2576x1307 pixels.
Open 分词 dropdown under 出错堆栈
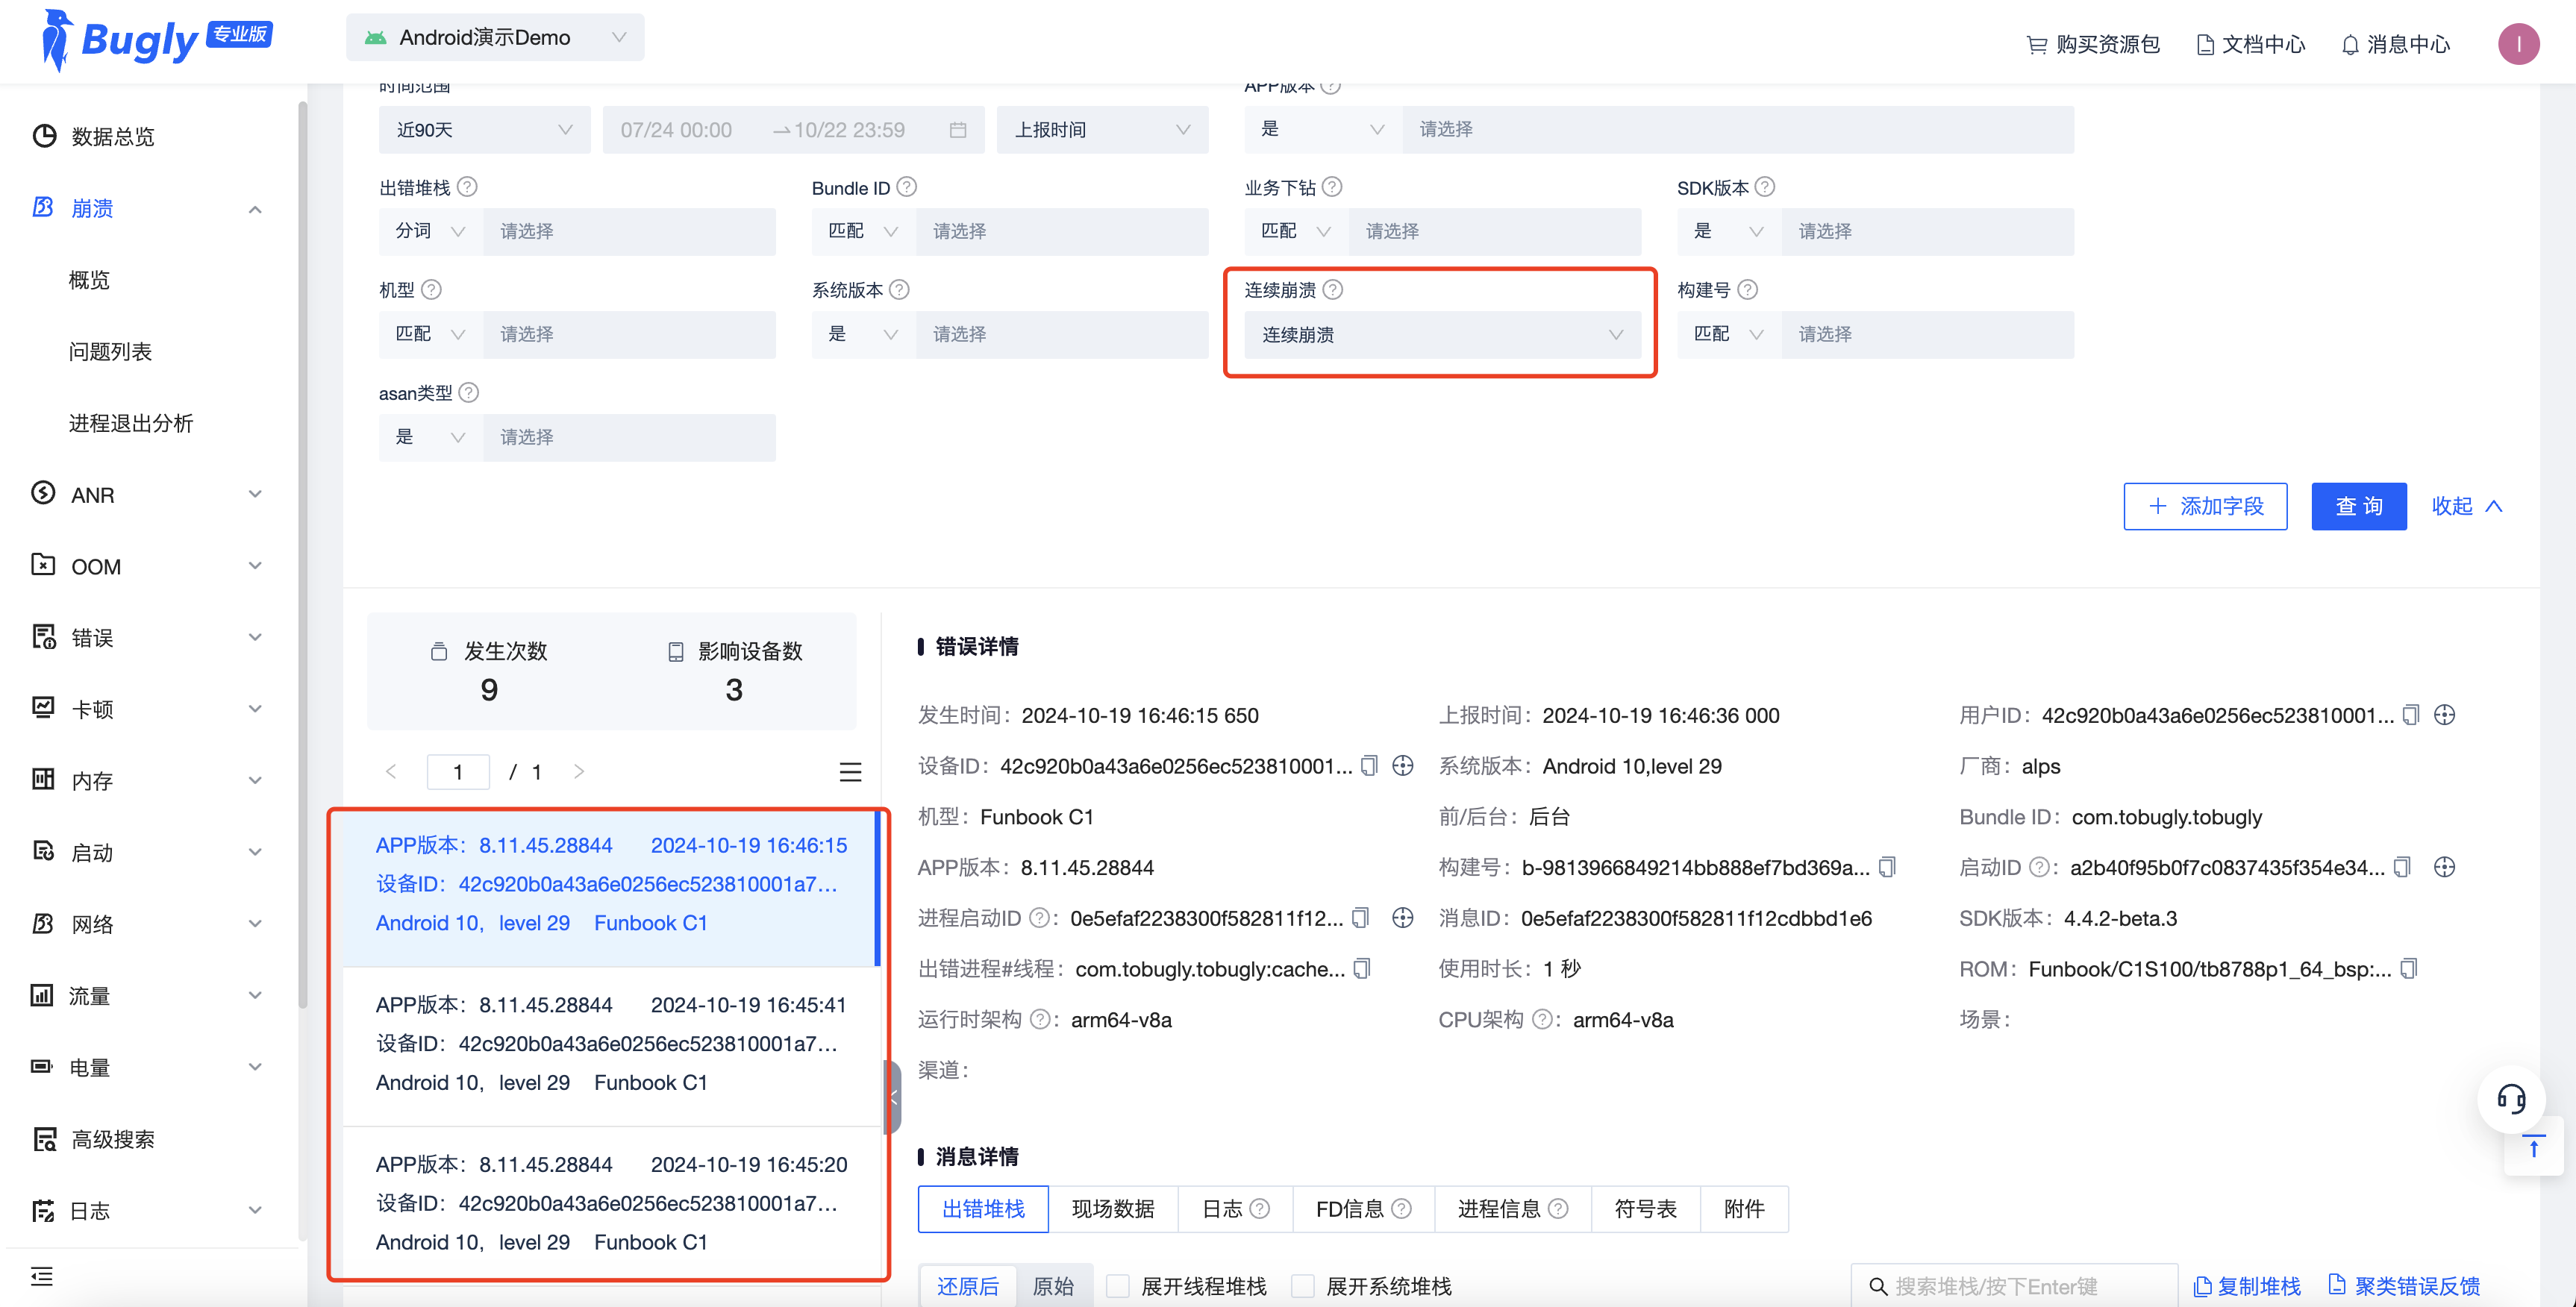coord(431,231)
